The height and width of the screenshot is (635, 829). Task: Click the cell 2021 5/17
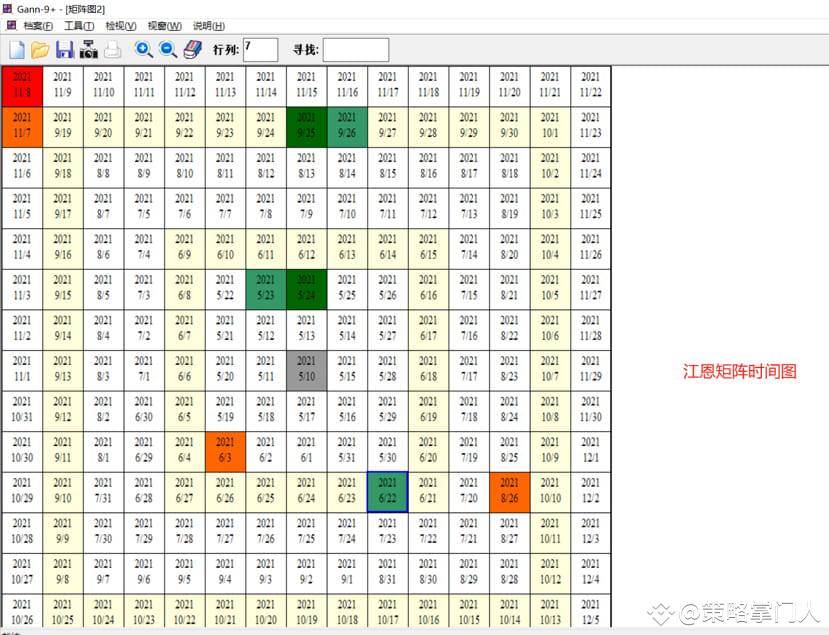pyautogui.click(x=307, y=411)
